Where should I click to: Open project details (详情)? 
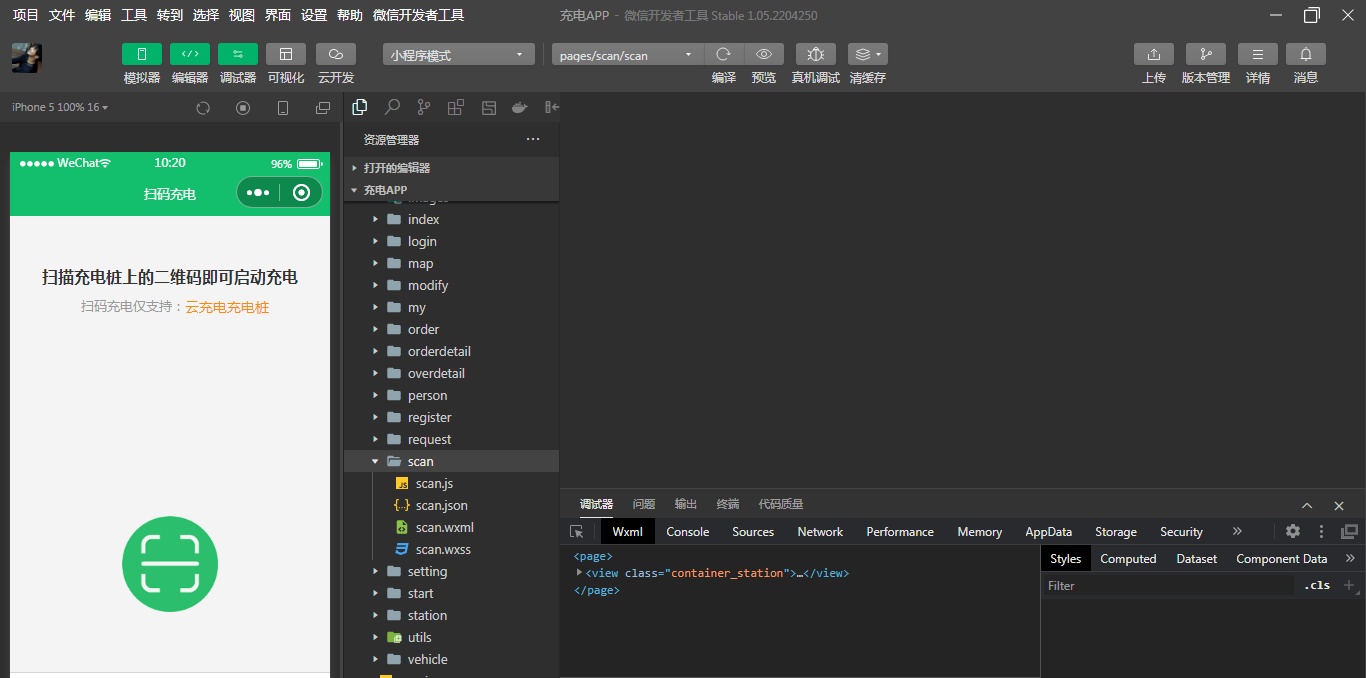(1258, 54)
